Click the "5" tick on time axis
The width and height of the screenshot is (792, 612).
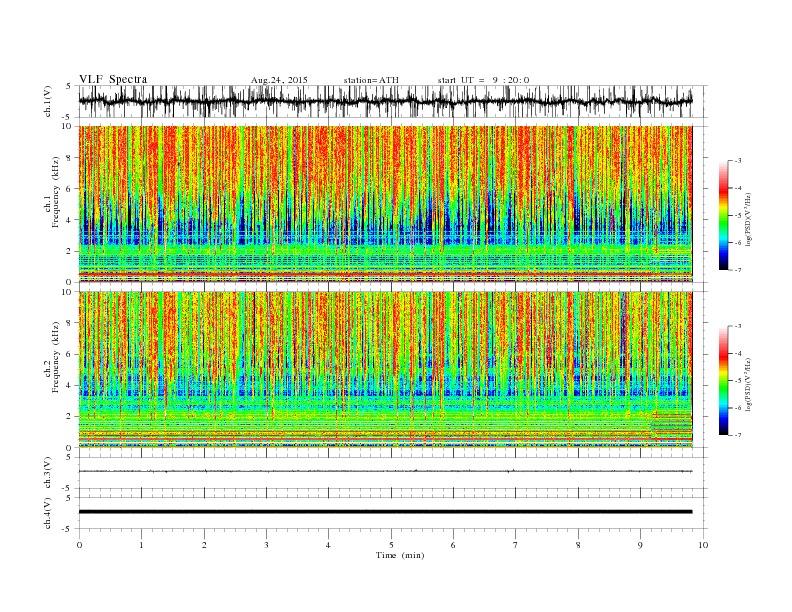(391, 545)
